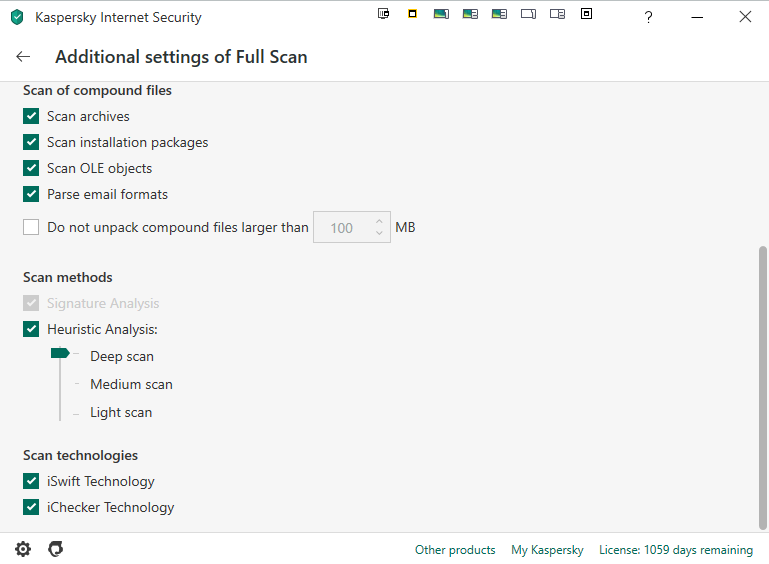This screenshot has height=564, width=769.
Task: Disable Heuristic Analysis checkbox
Action: pos(31,329)
